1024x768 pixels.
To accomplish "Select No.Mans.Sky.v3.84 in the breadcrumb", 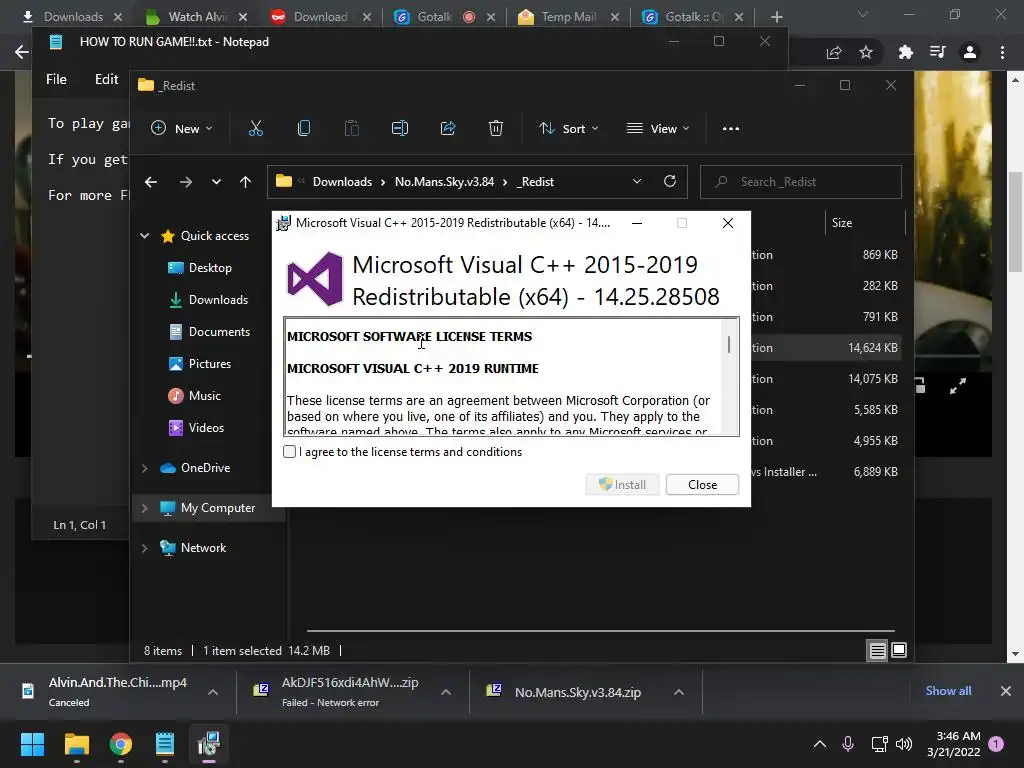I will 444,182.
